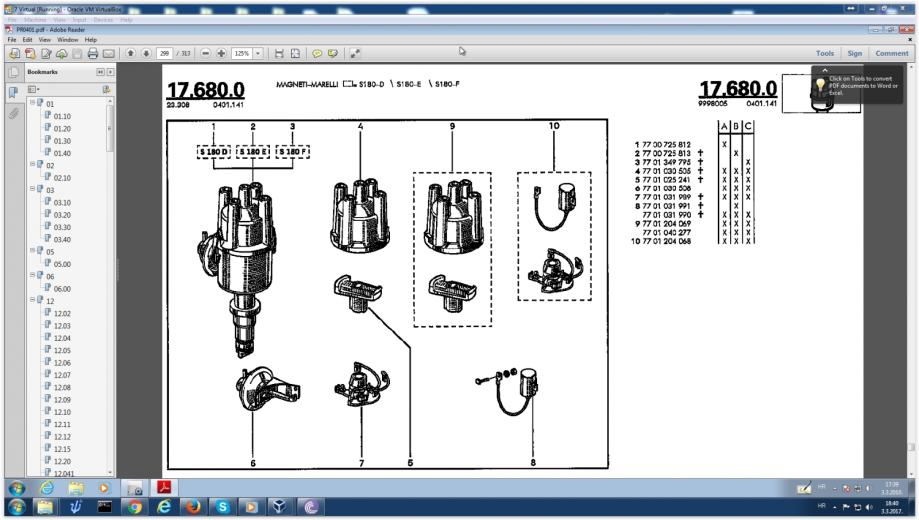This screenshot has width=919, height=520.
Task: Collapse the 02 bookmark group
Action: coord(32,164)
